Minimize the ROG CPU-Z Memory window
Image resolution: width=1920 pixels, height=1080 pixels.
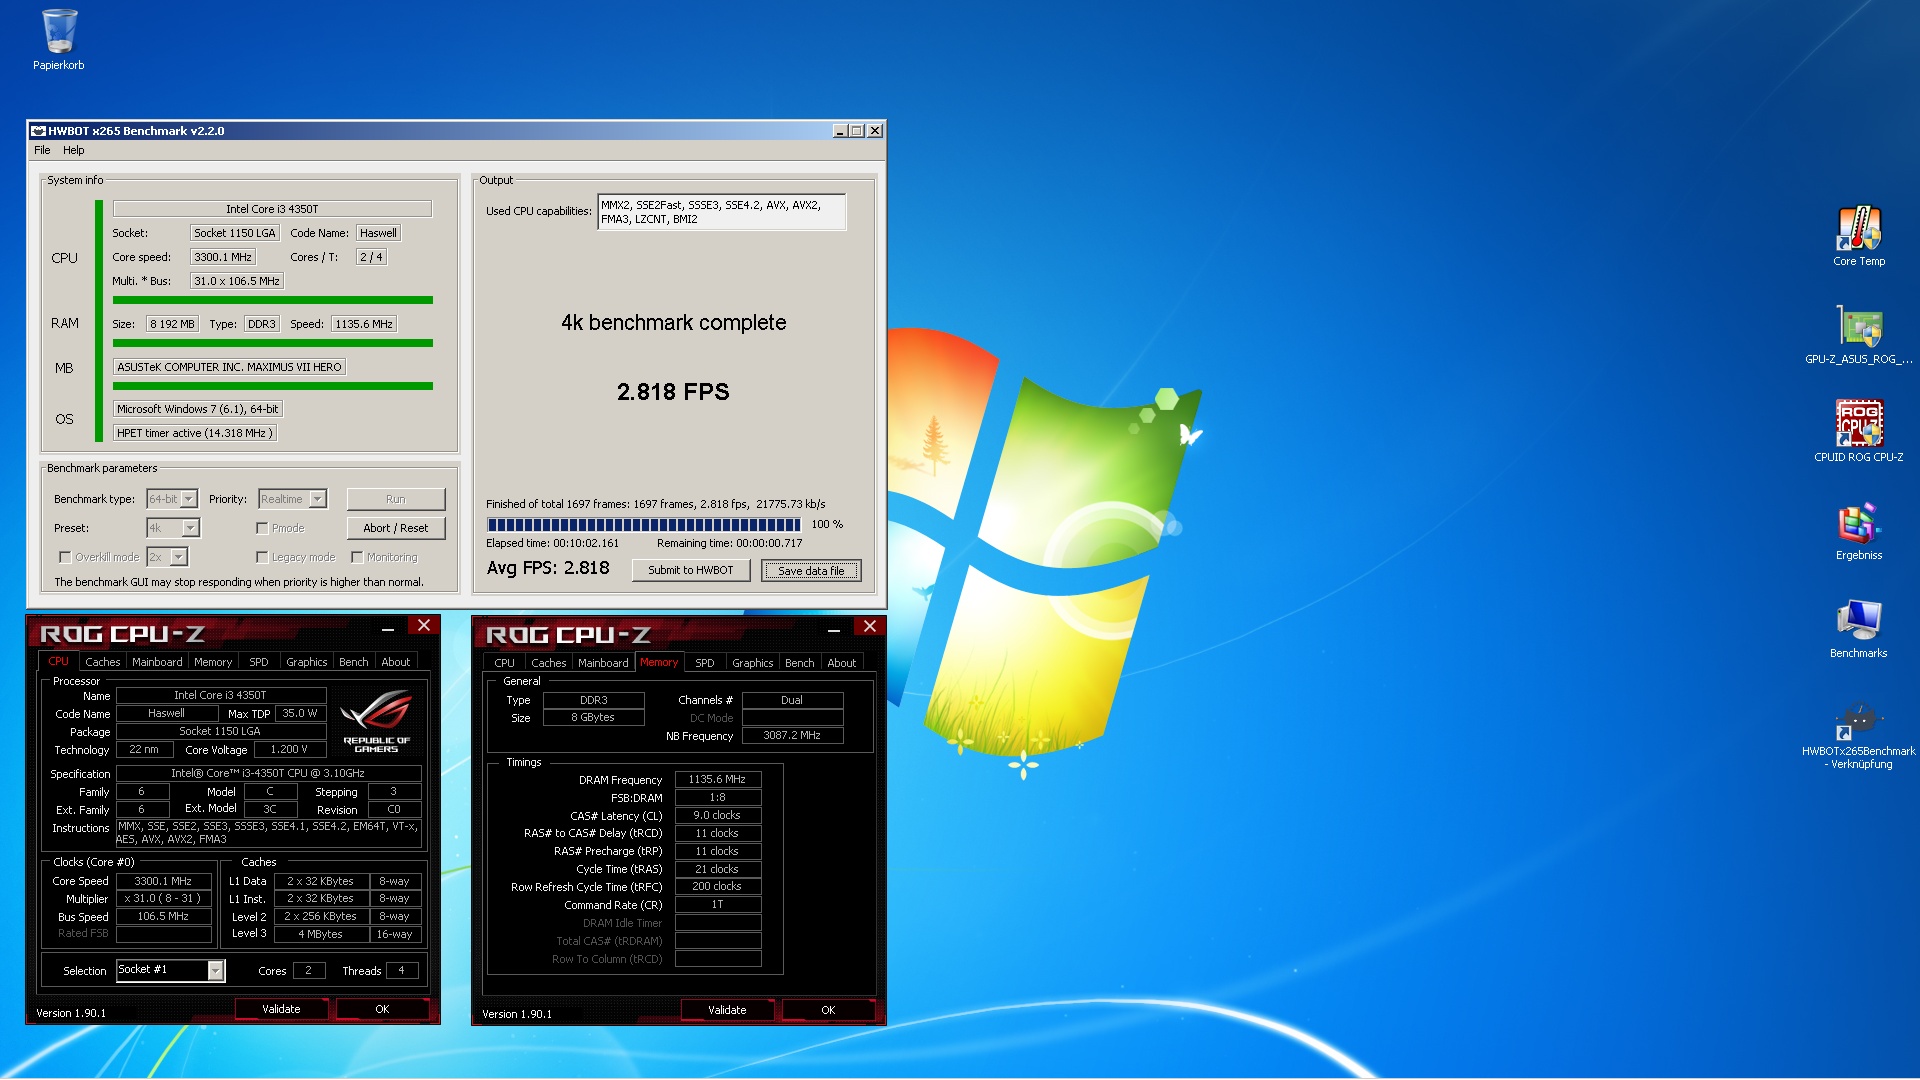833,629
